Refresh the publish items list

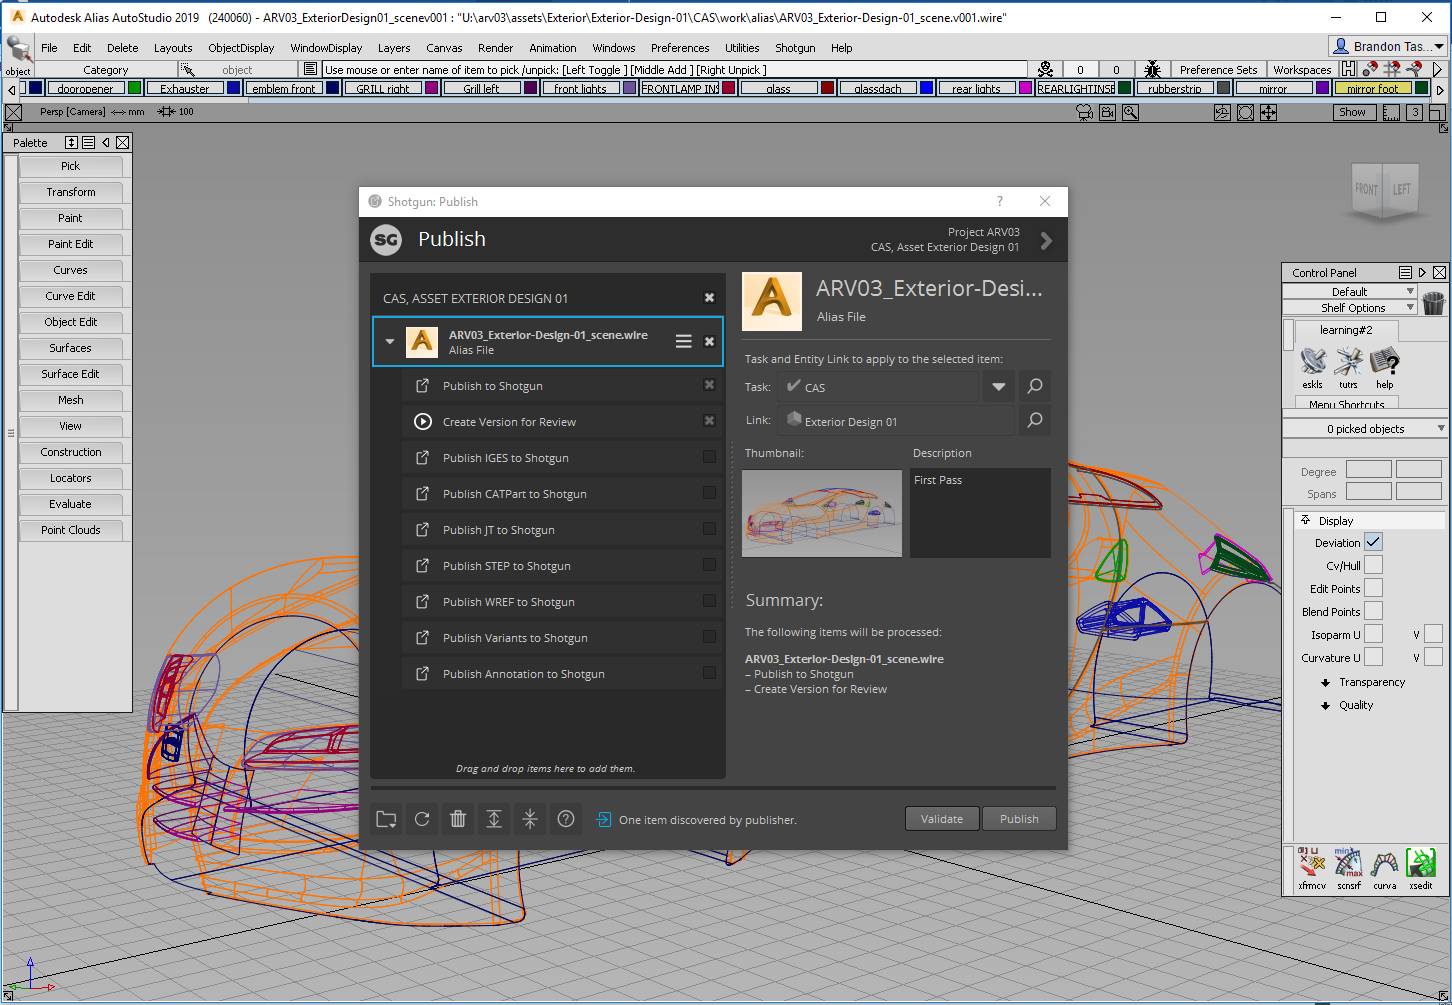click(x=422, y=819)
